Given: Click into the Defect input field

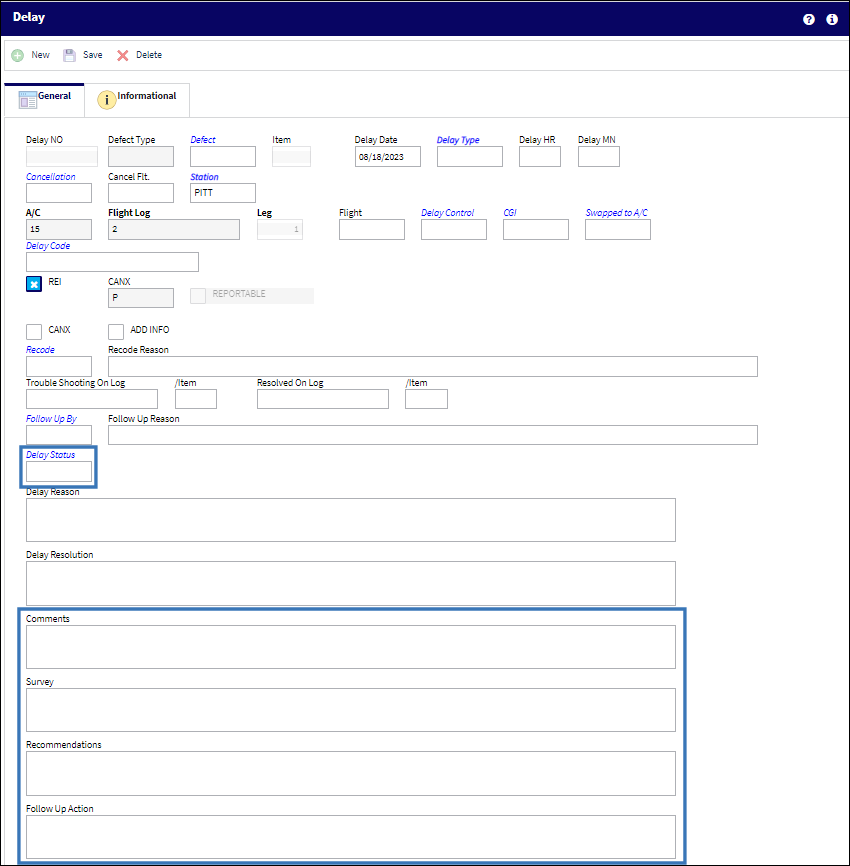Looking at the screenshot, I should coord(223,156).
